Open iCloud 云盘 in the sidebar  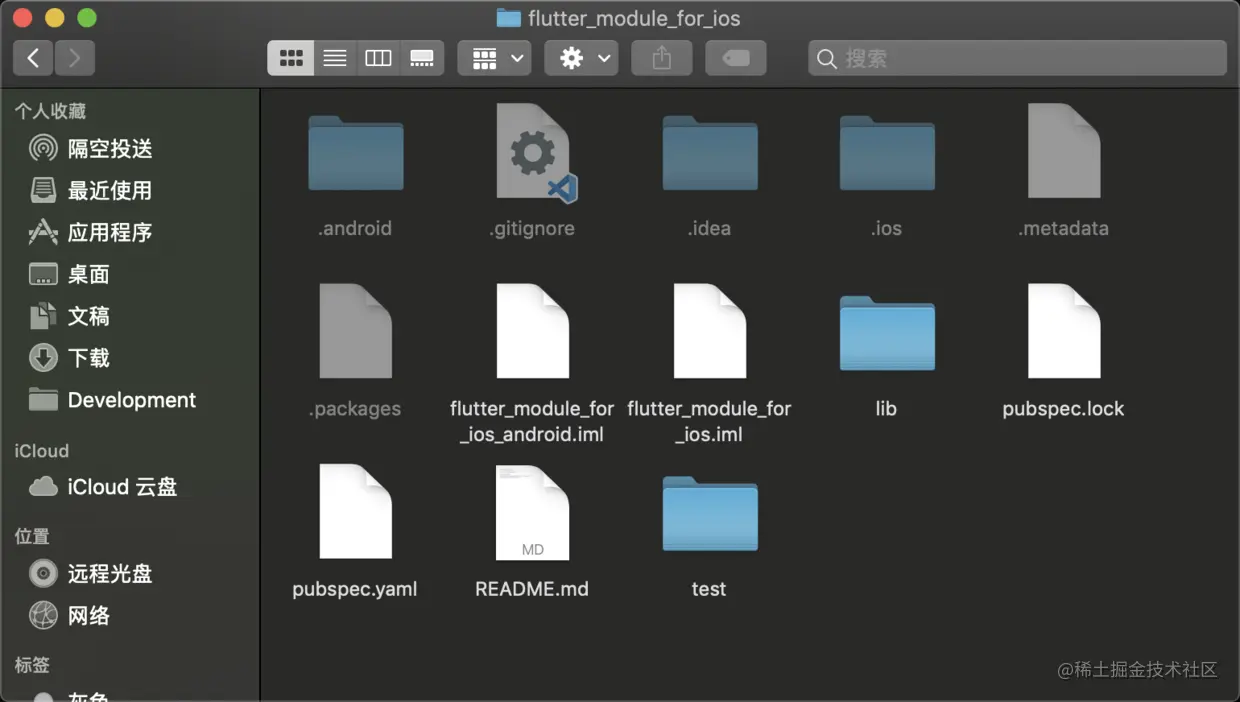tap(130, 487)
